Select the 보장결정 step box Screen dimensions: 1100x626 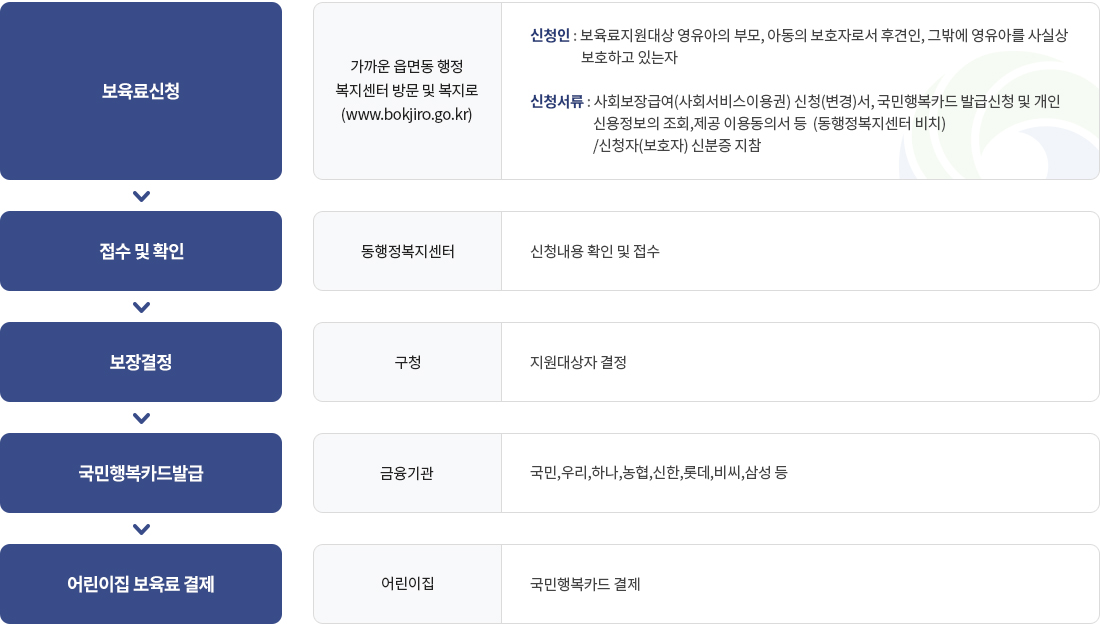coord(141,362)
